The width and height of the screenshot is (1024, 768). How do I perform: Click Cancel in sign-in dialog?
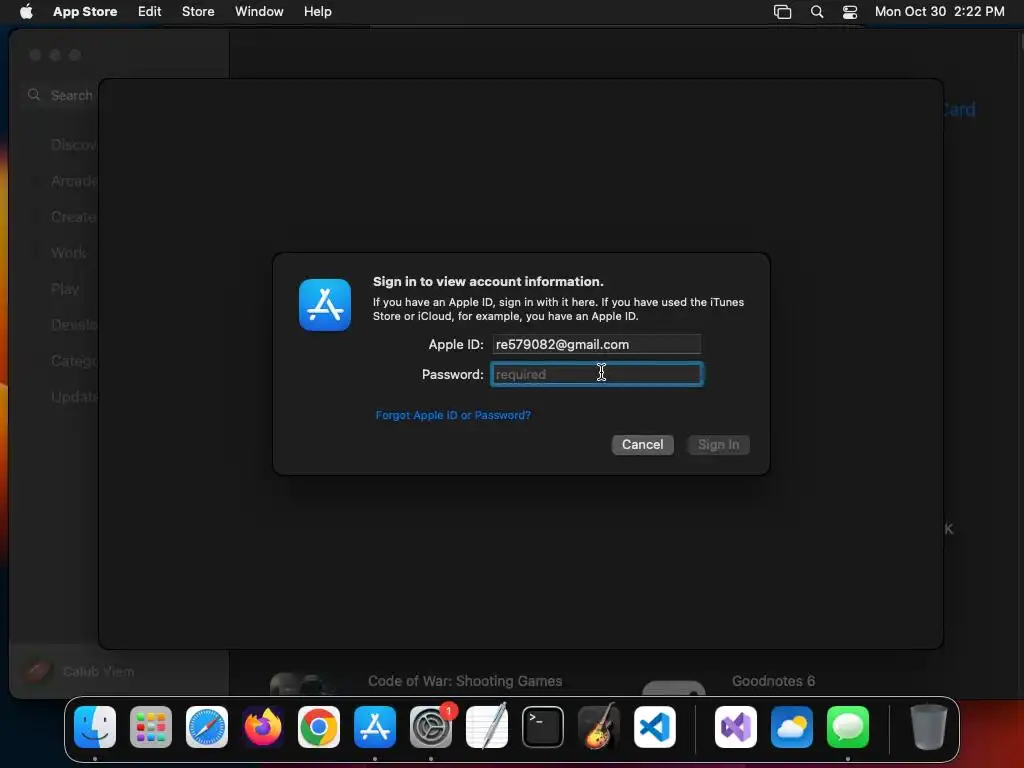643,445
